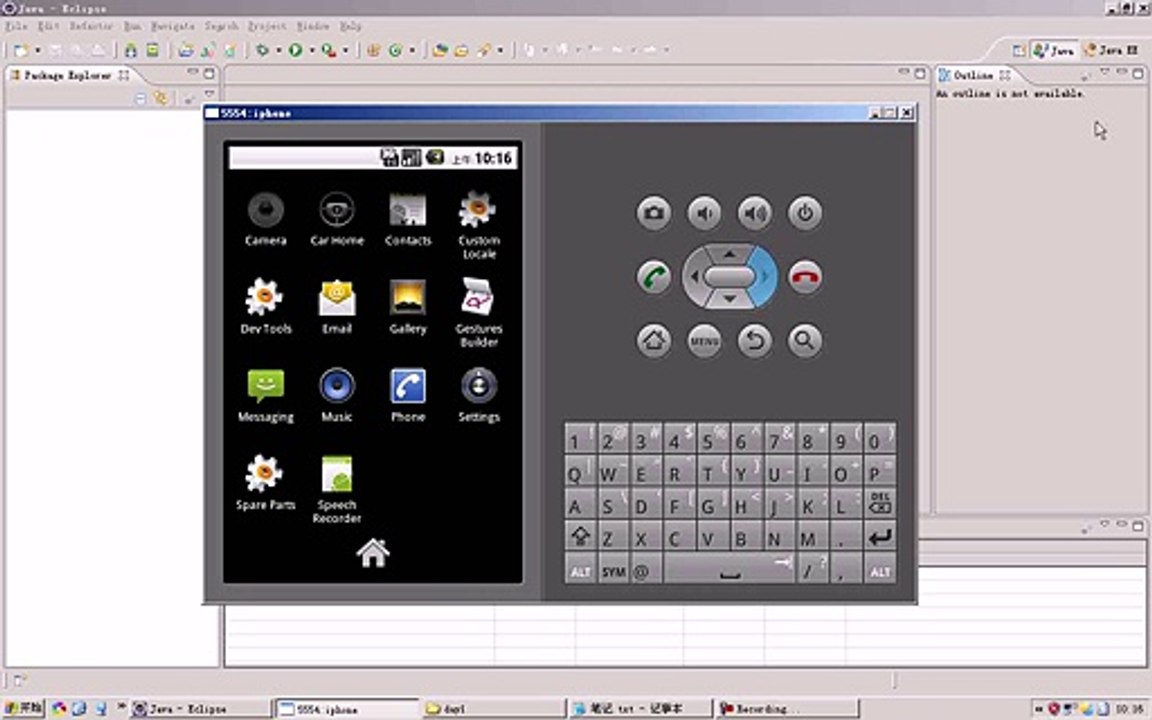Launch Car Home app
Image resolution: width=1152 pixels, height=720 pixels.
tap(336, 218)
